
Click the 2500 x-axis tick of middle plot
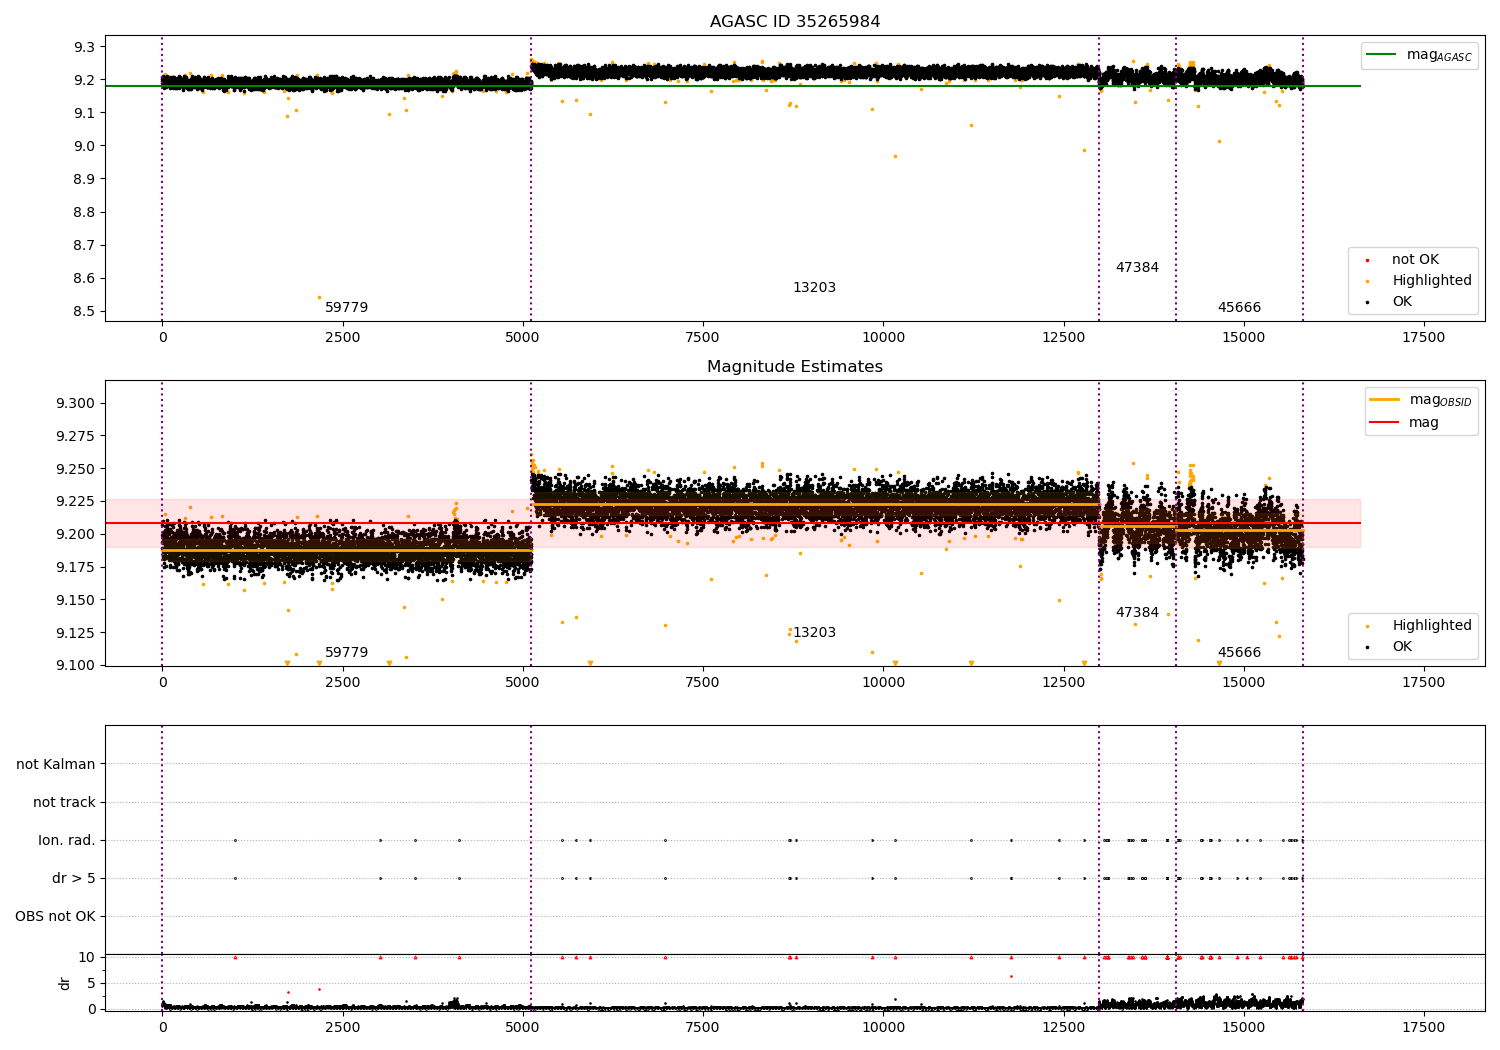pyautogui.click(x=343, y=683)
